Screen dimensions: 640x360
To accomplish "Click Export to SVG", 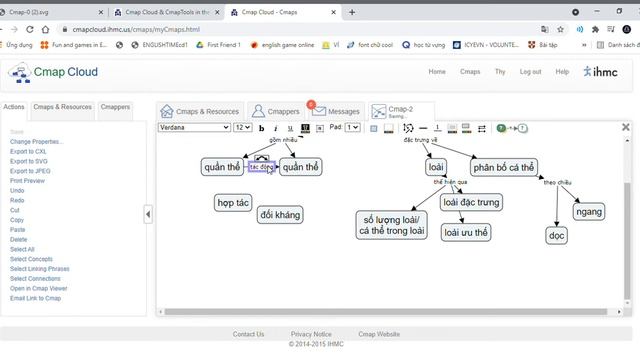I will point(29,161).
